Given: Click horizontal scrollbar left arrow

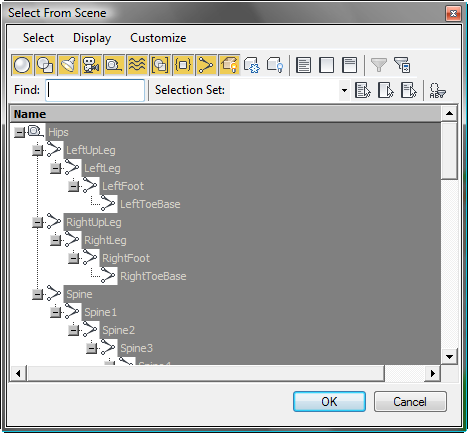Looking at the screenshot, I should (x=18, y=373).
